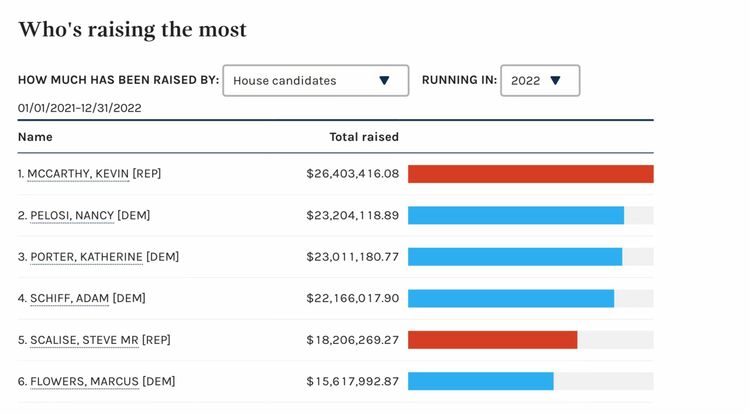Click the arrow icon beside 2022
The height and width of the screenshot is (414, 750).
555,80
